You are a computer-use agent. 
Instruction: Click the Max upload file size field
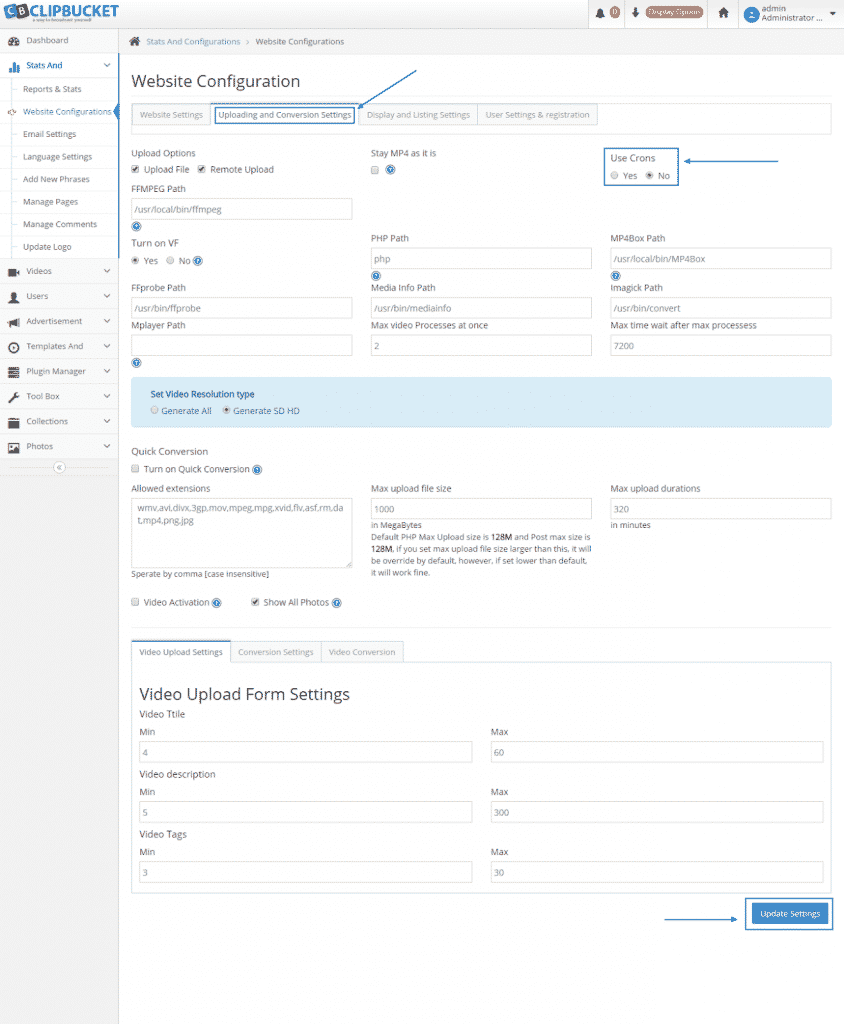(x=482, y=508)
